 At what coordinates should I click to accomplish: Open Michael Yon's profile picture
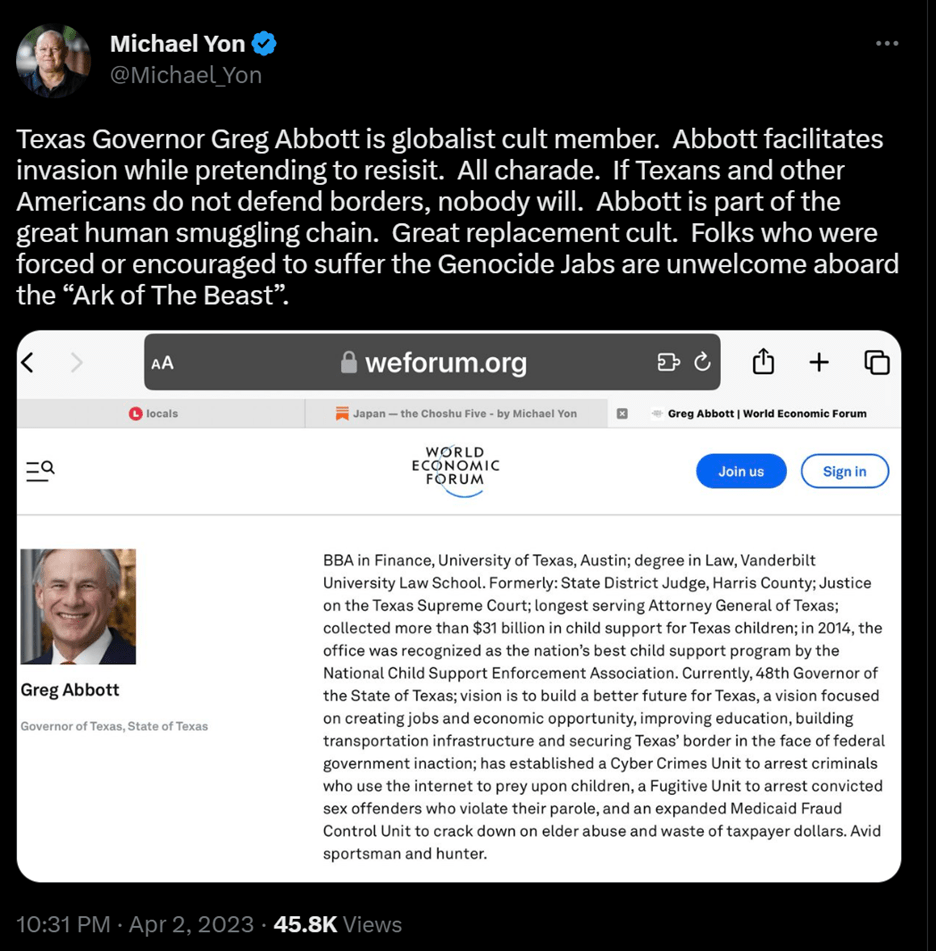point(53,60)
